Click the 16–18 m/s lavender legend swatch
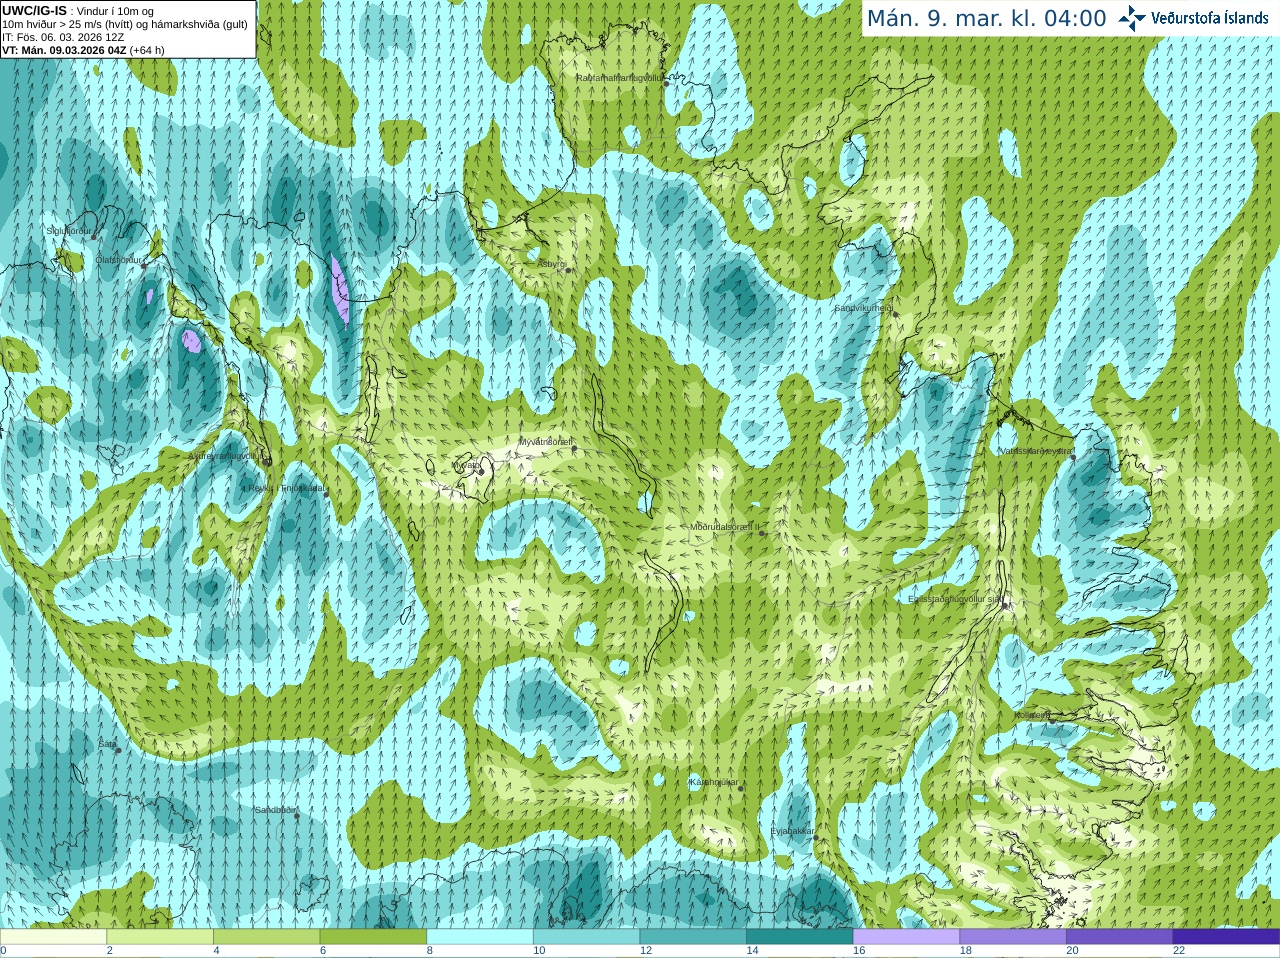The image size is (1280, 958). (906, 937)
